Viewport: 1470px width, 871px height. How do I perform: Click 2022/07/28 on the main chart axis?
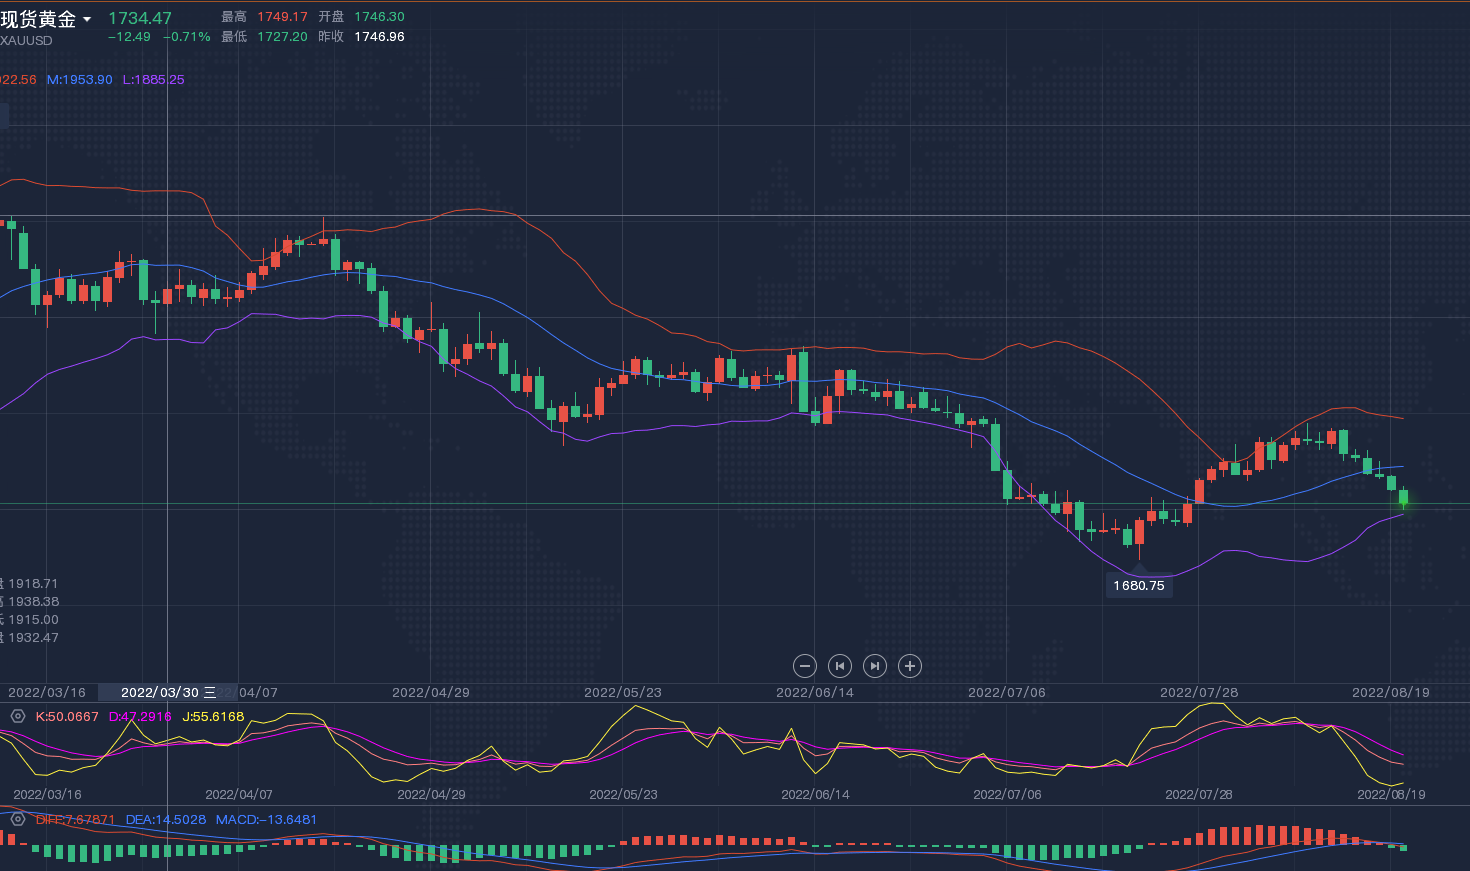click(1199, 692)
